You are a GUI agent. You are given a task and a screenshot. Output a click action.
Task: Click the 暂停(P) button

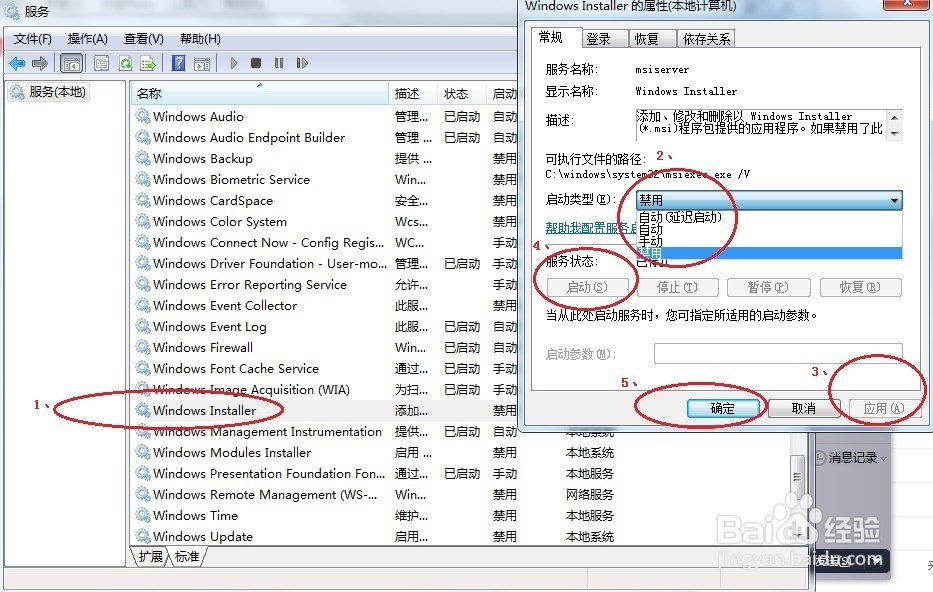coord(768,287)
